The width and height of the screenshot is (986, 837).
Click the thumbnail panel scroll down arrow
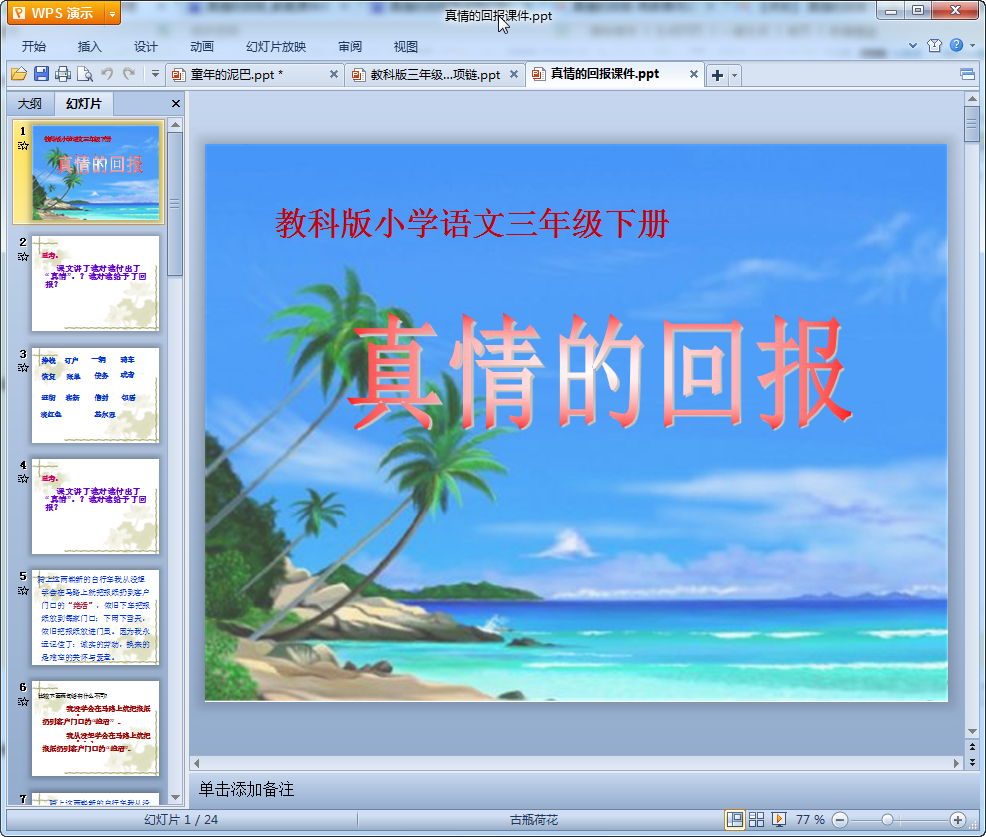click(175, 797)
